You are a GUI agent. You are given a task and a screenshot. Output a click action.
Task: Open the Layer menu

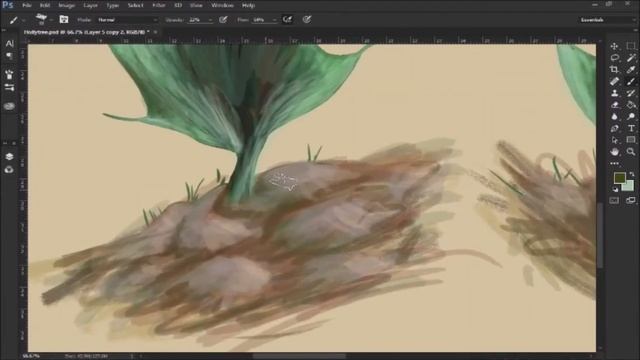[90, 6]
